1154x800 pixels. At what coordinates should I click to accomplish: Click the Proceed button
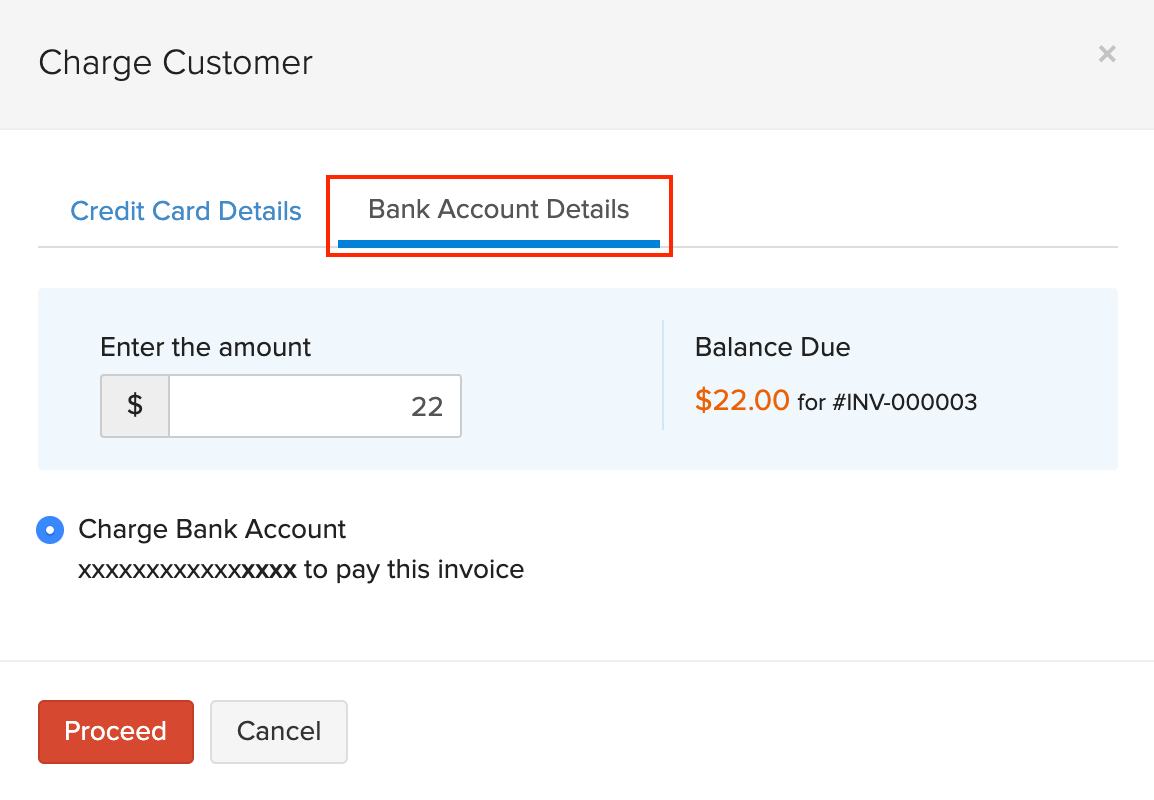[x=115, y=731]
